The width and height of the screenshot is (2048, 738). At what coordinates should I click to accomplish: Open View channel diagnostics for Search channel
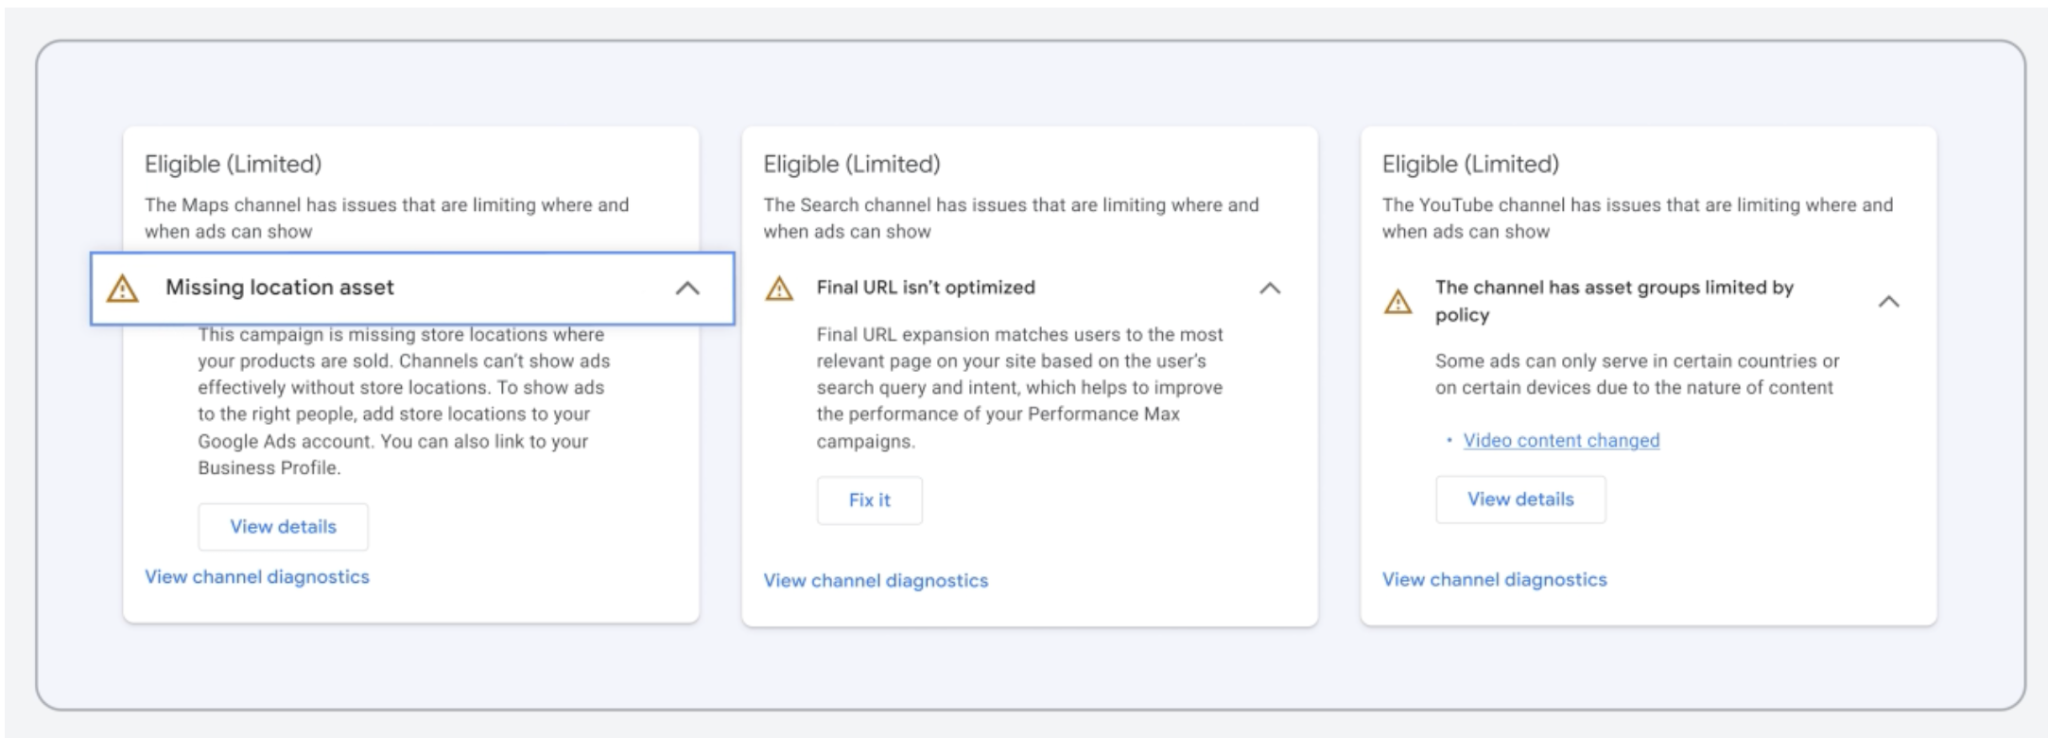(x=875, y=580)
